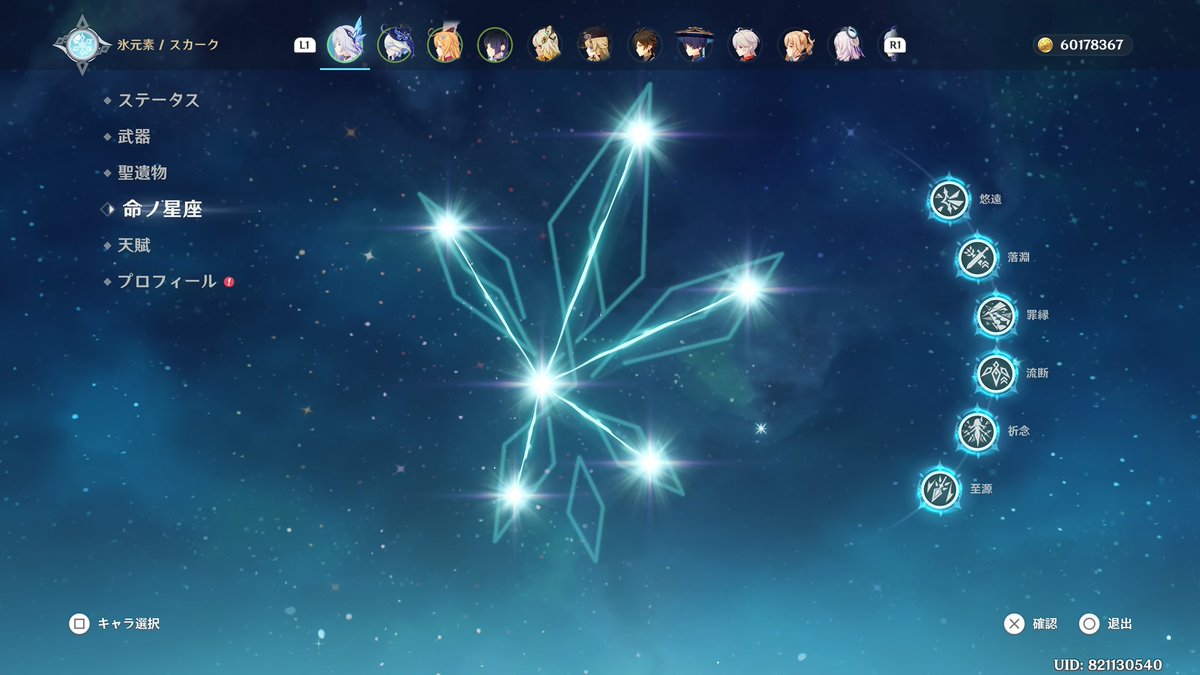Click the gold Mora coin icon
1200x675 pixels.
coord(1046,45)
